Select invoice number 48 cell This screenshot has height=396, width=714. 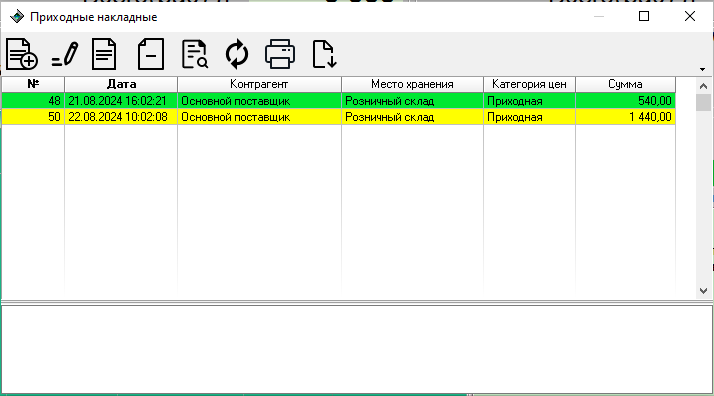click(x=33, y=101)
